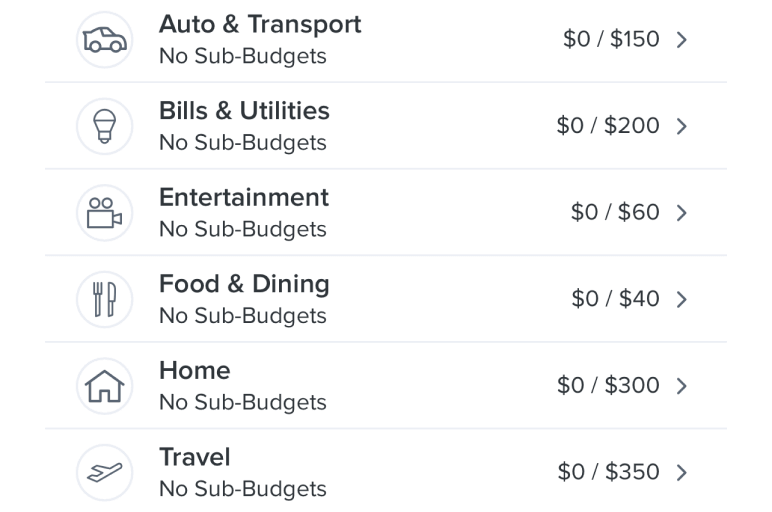This screenshot has height=512, width=772.
Task: Expand the Entertainment chevron arrow
Action: [x=681, y=213]
